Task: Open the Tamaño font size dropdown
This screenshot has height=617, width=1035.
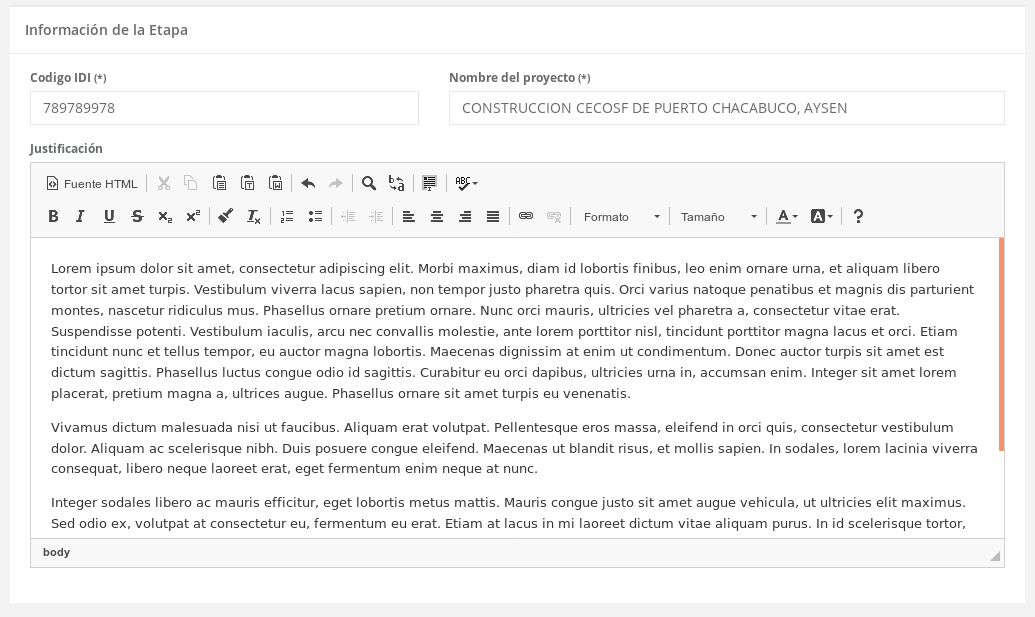Action: (718, 217)
